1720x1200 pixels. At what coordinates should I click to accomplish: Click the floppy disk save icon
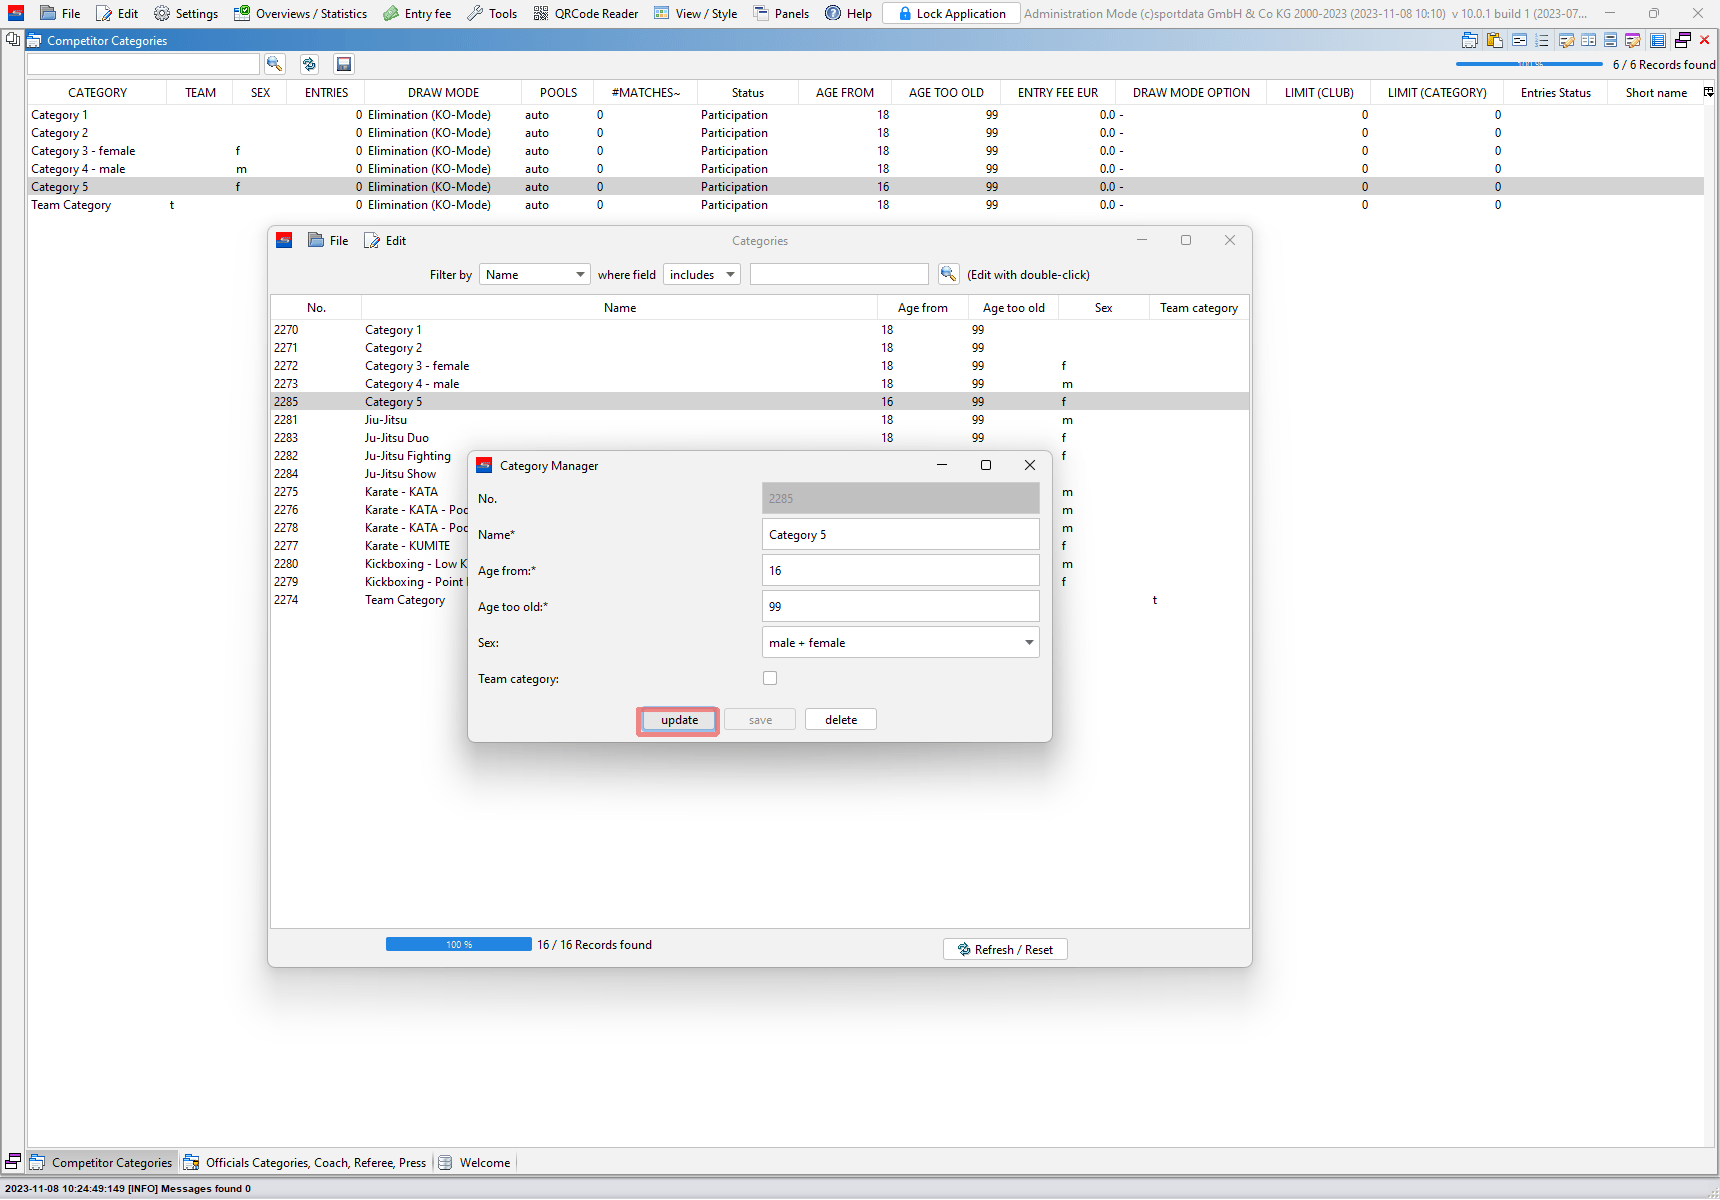pyautogui.click(x=344, y=64)
